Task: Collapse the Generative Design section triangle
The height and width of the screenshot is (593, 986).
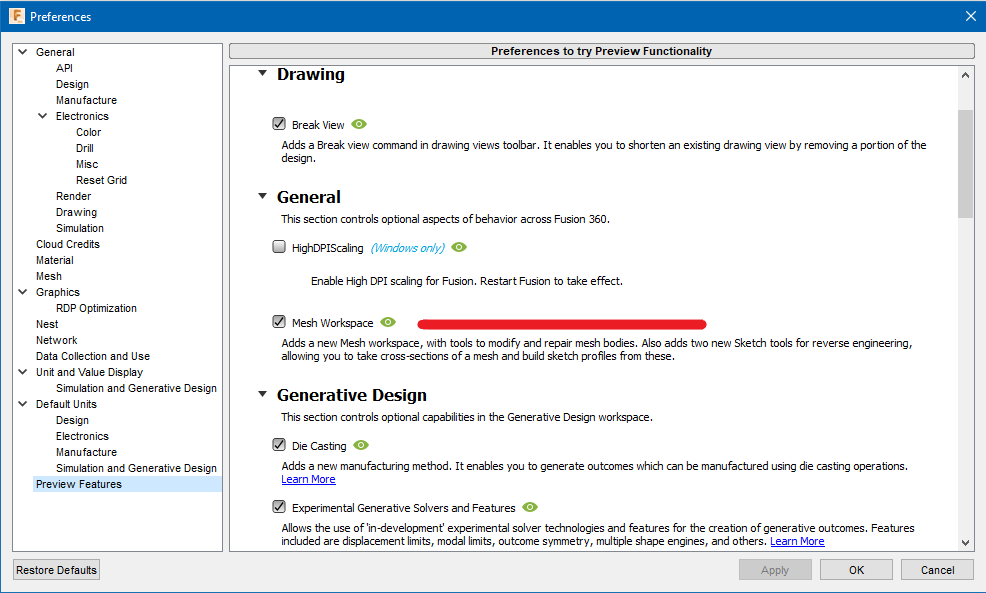Action: click(x=263, y=394)
